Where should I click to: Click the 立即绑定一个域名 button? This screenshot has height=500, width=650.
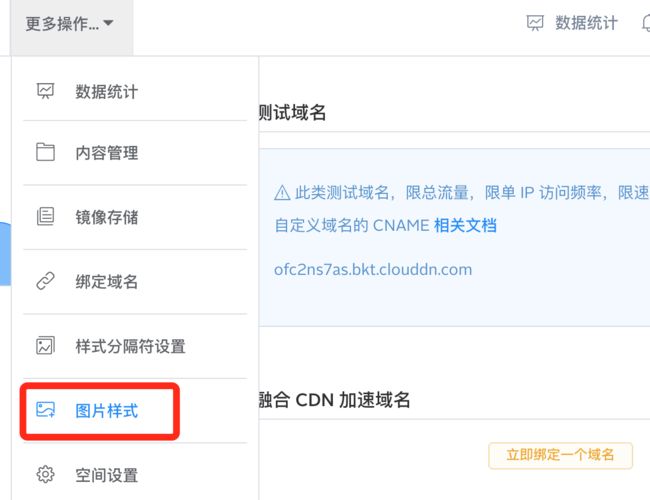point(560,455)
